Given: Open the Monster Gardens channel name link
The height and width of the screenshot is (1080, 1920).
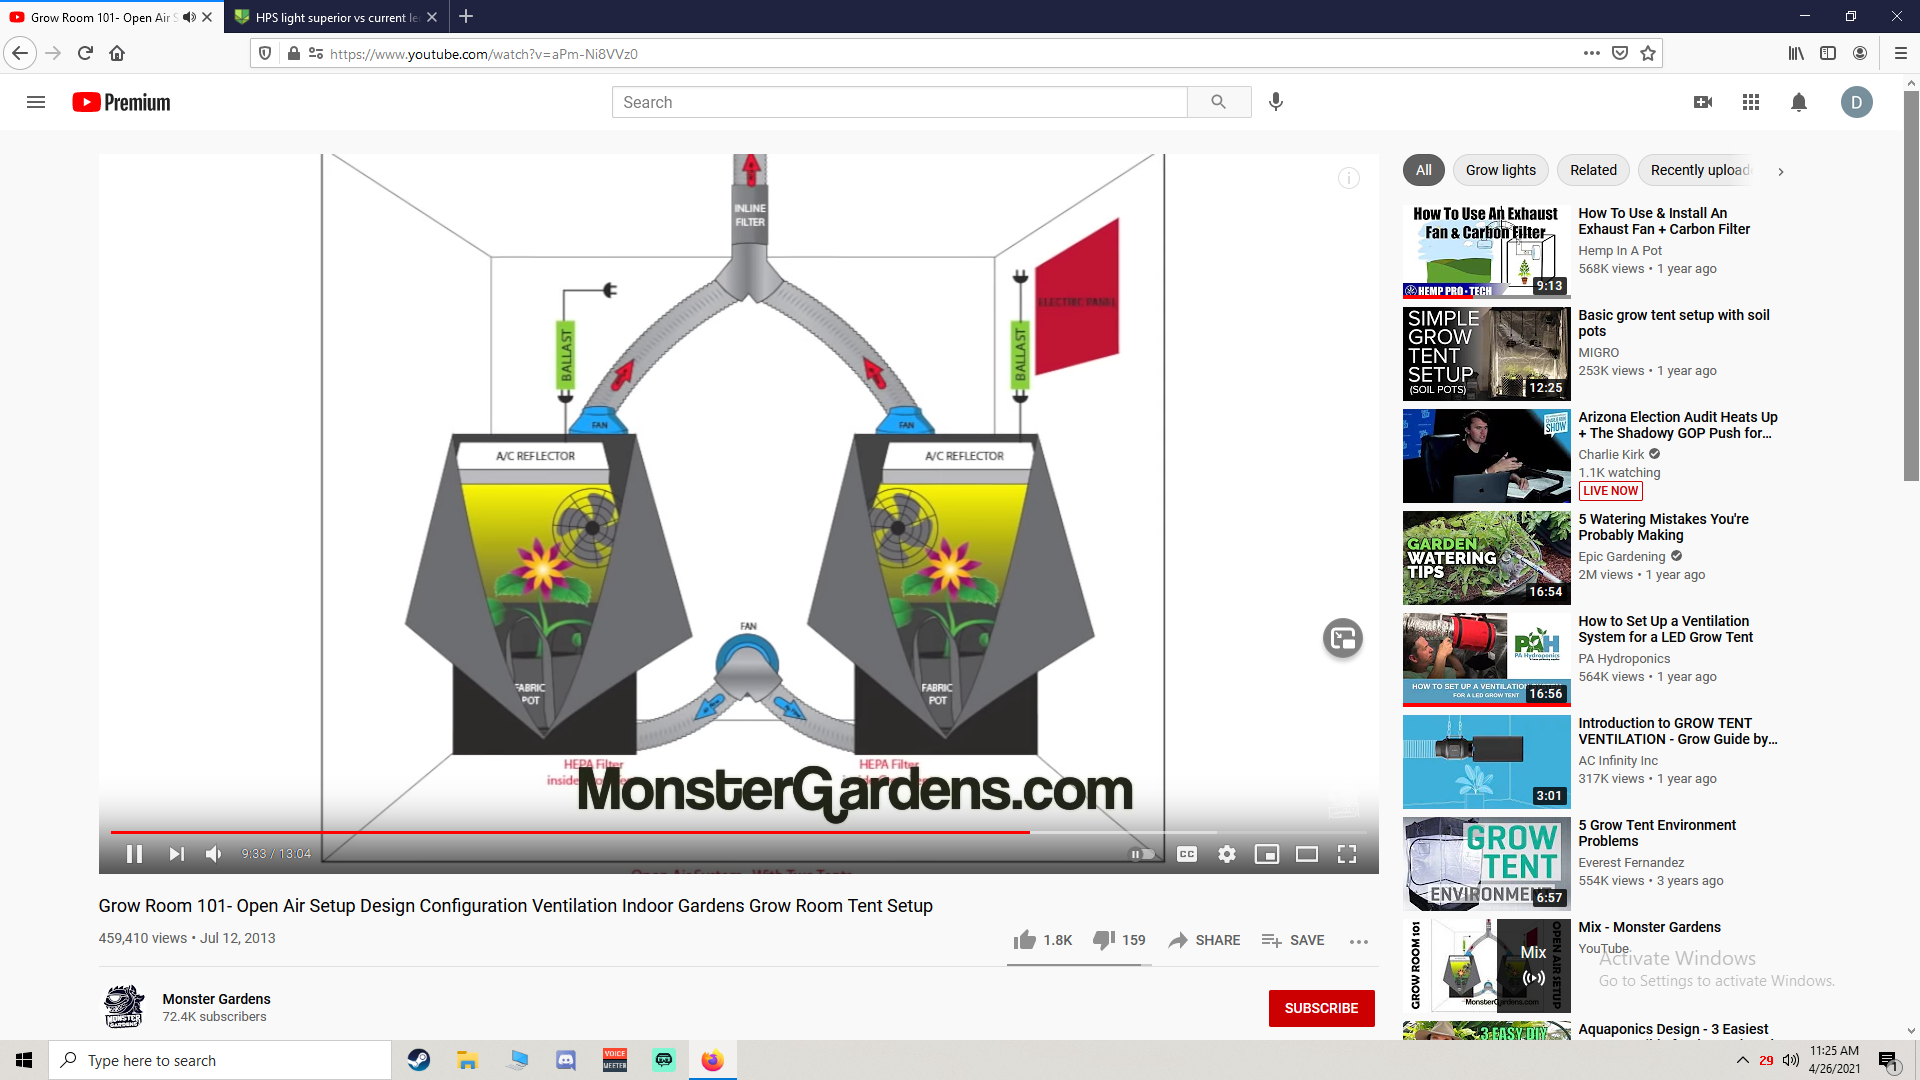Looking at the screenshot, I should [216, 999].
